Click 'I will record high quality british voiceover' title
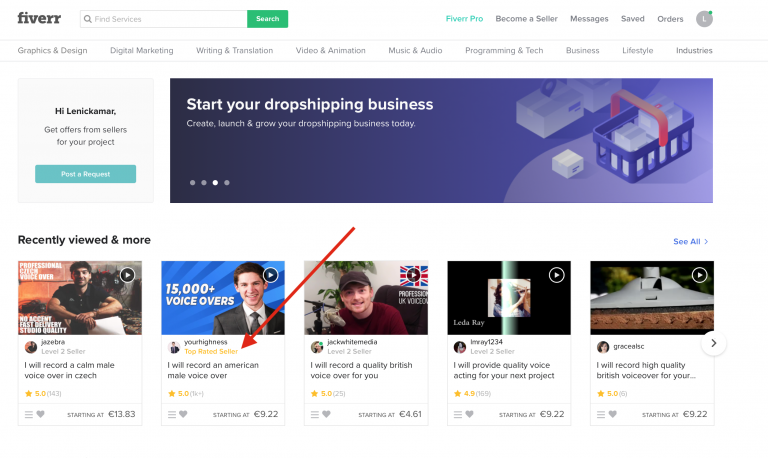The height and width of the screenshot is (458, 768). point(646,370)
